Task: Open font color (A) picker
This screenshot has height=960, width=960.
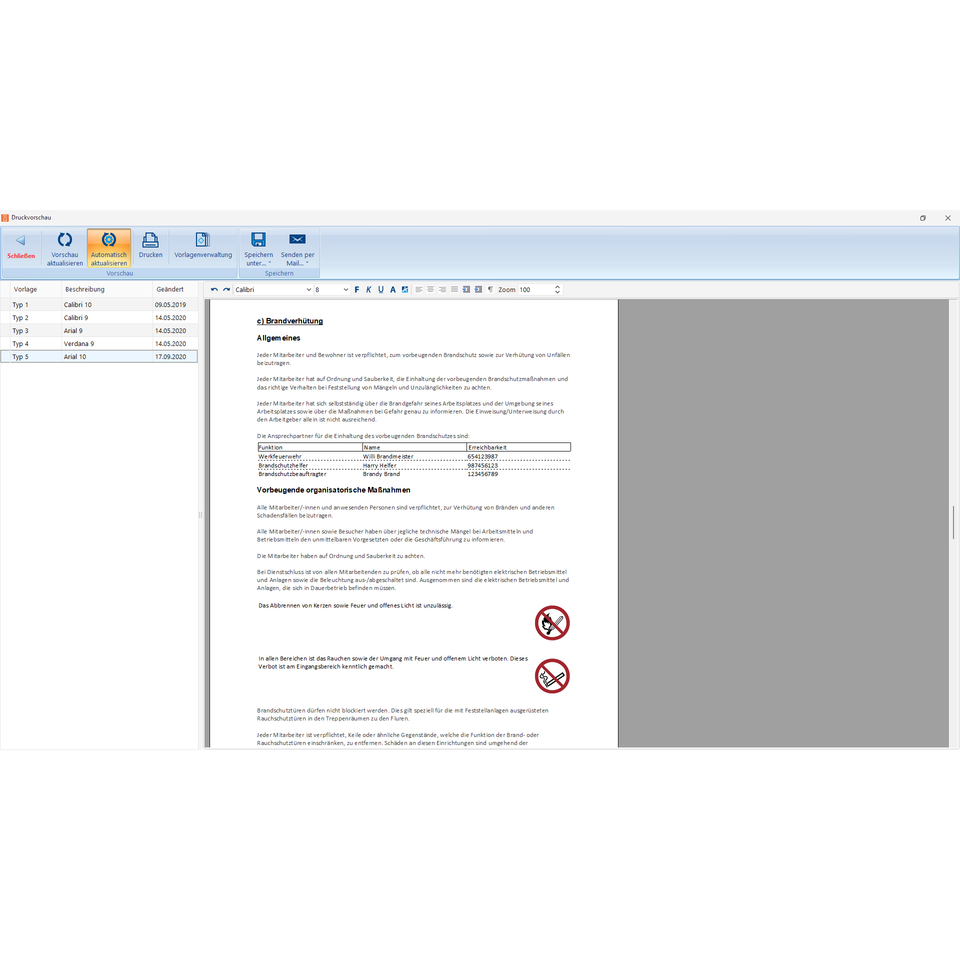Action: [393, 290]
